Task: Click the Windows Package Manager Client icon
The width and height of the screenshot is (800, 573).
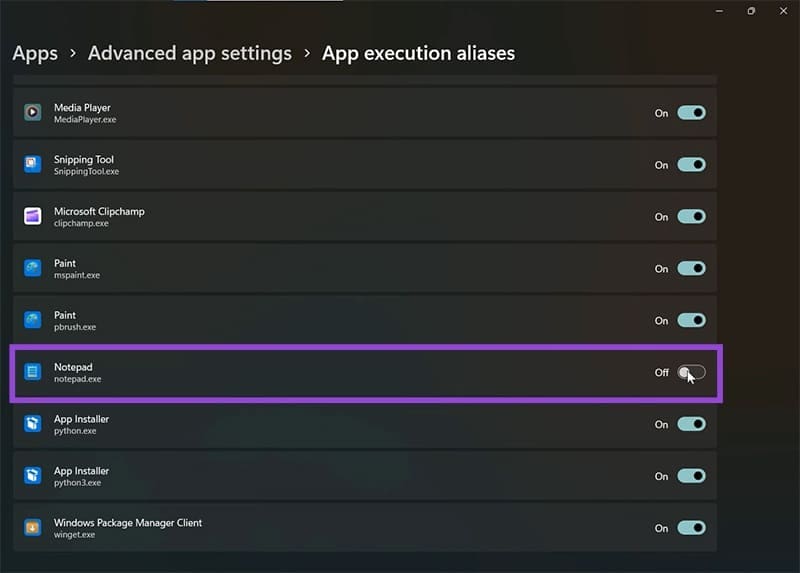Action: point(33,527)
